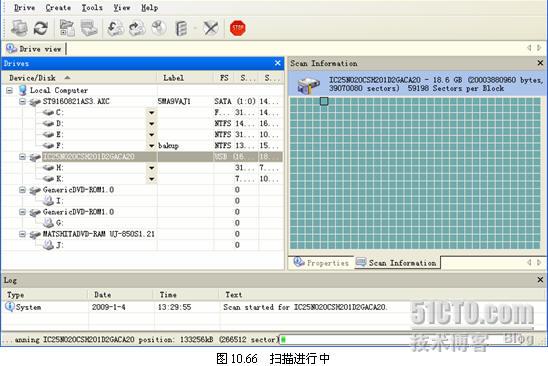Click the FS column header

tap(224, 78)
